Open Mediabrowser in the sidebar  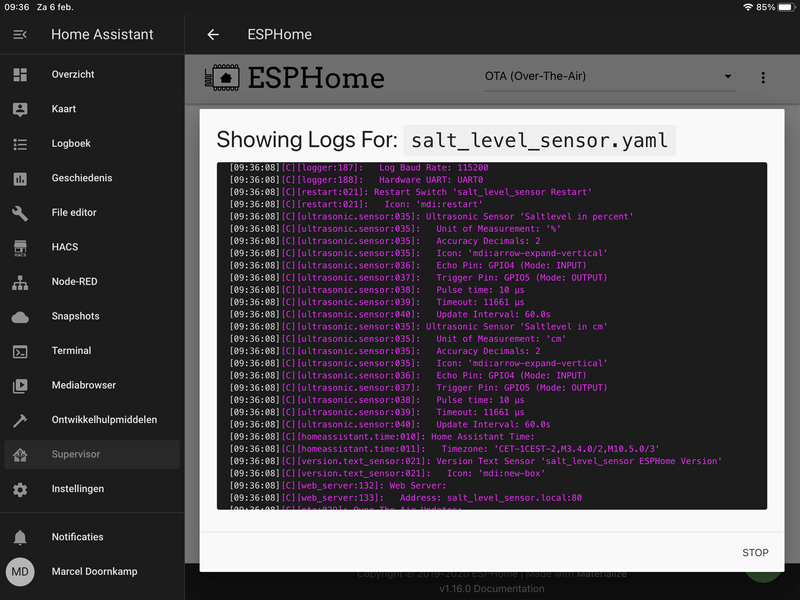83,385
